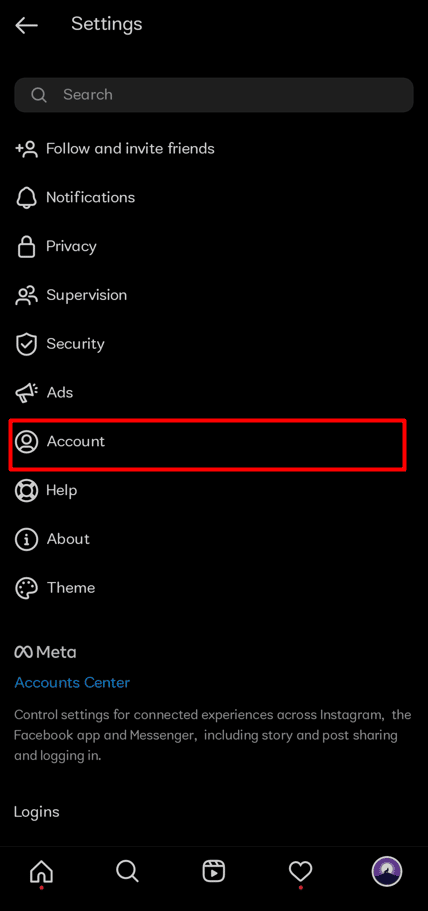Tap the lifebuoy icon for Help

26,490
